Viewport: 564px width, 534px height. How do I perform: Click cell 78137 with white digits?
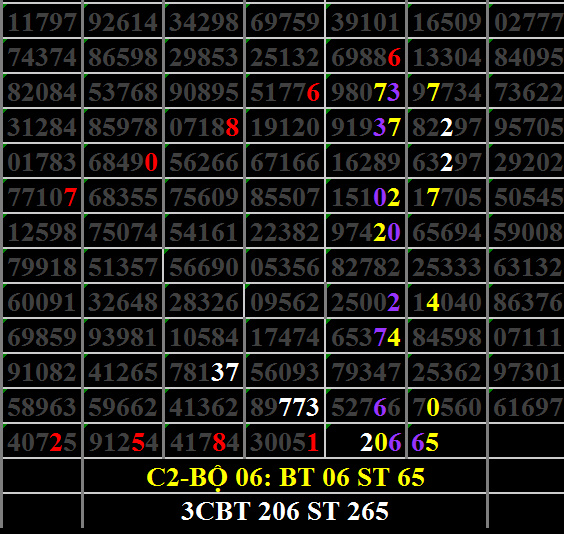pyautogui.click(x=204, y=371)
